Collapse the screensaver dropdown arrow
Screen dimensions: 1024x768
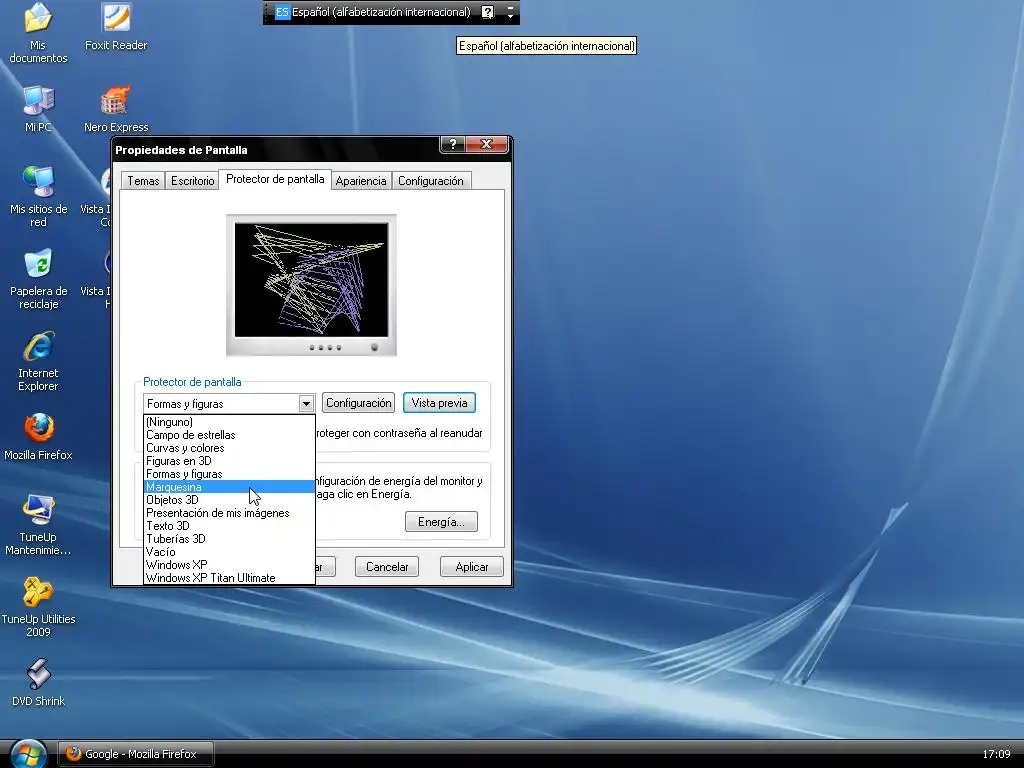306,404
